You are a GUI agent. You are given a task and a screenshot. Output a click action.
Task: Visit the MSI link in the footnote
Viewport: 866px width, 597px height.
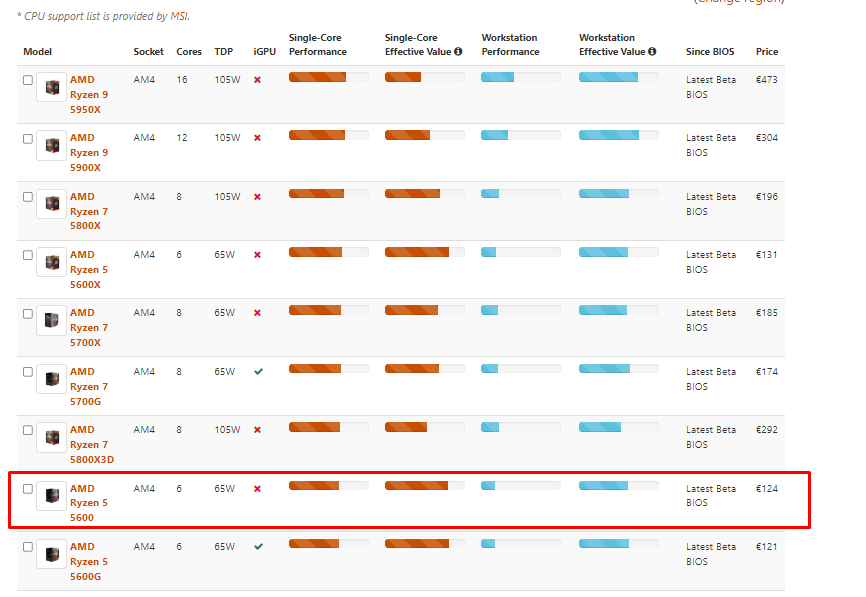[x=178, y=16]
